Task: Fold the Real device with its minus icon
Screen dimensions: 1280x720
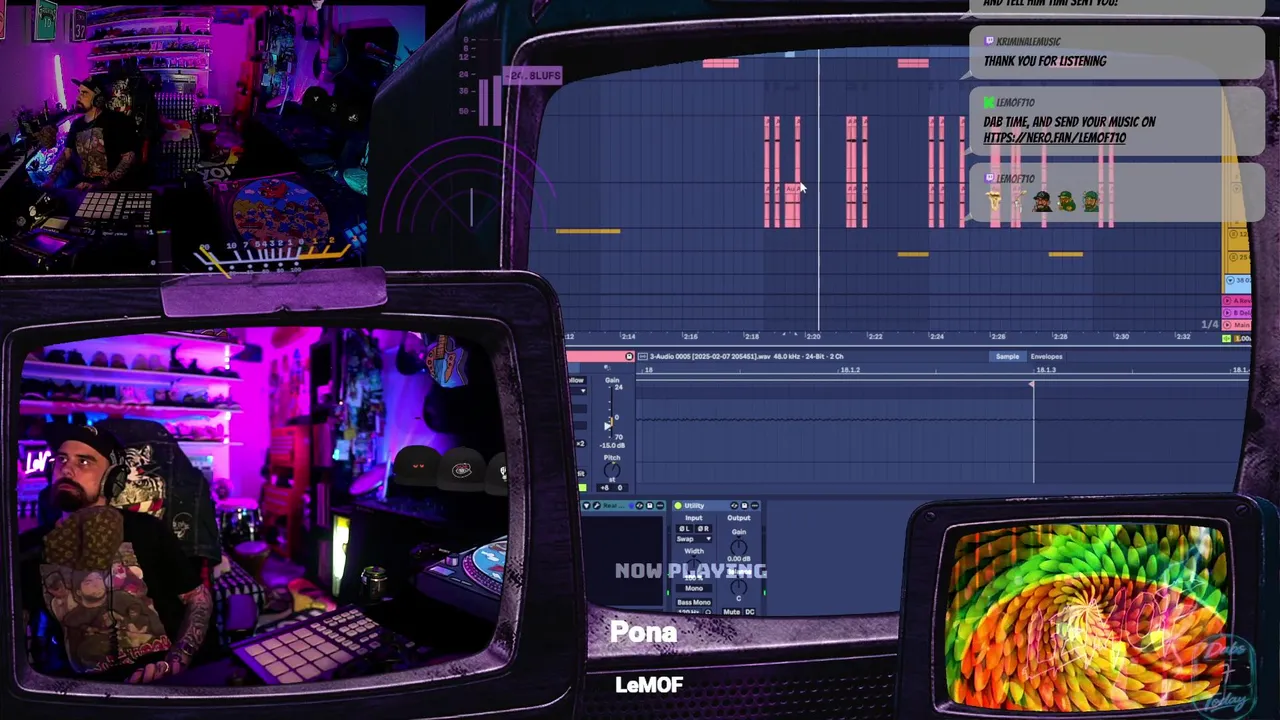Action: tap(660, 506)
